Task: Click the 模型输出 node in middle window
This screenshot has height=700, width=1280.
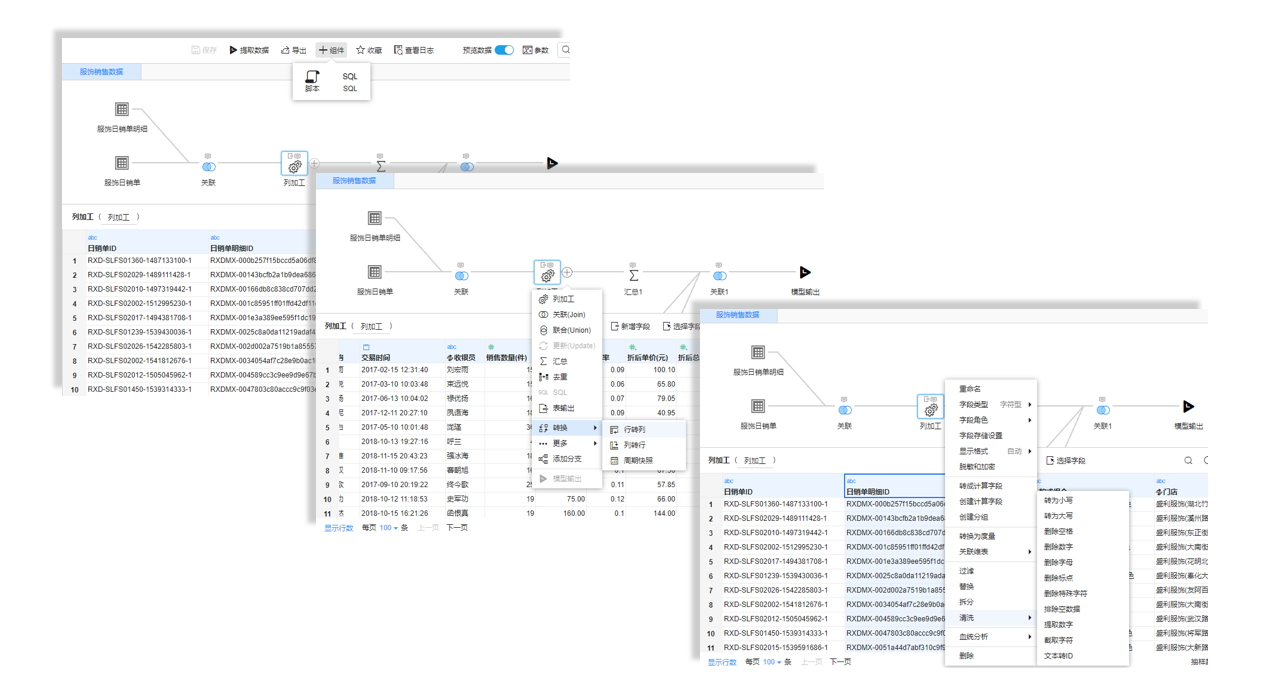Action: point(805,273)
